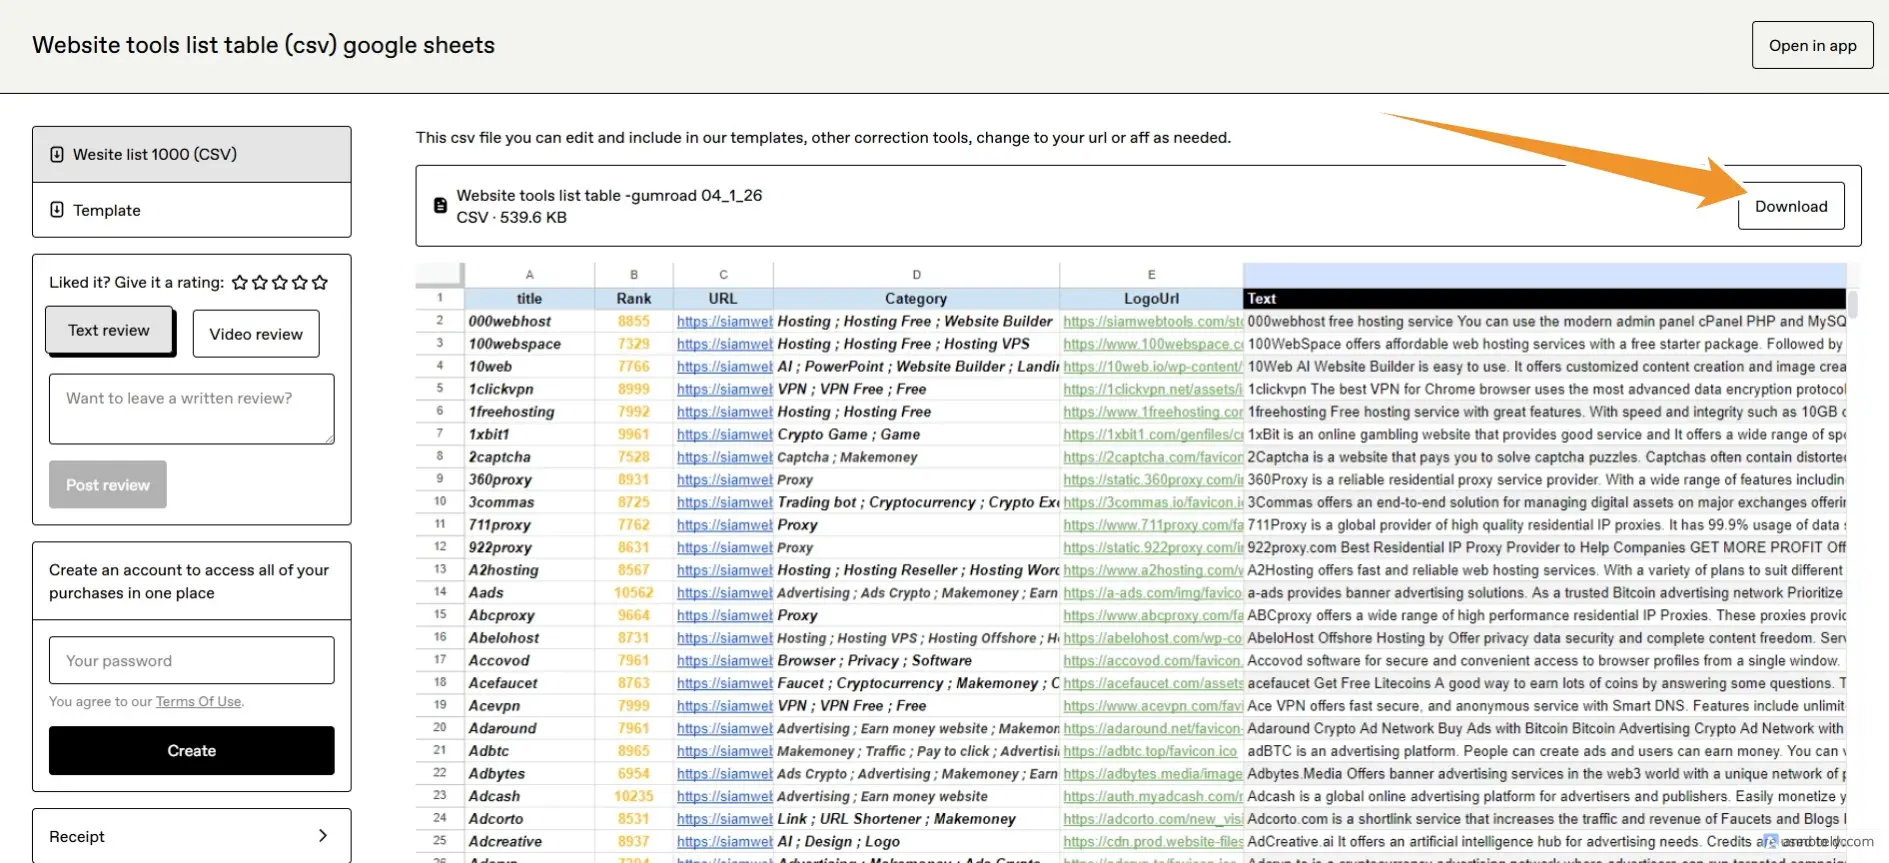The width and height of the screenshot is (1889, 863).
Task: Open the Terms Of Use link
Action: 198,702
